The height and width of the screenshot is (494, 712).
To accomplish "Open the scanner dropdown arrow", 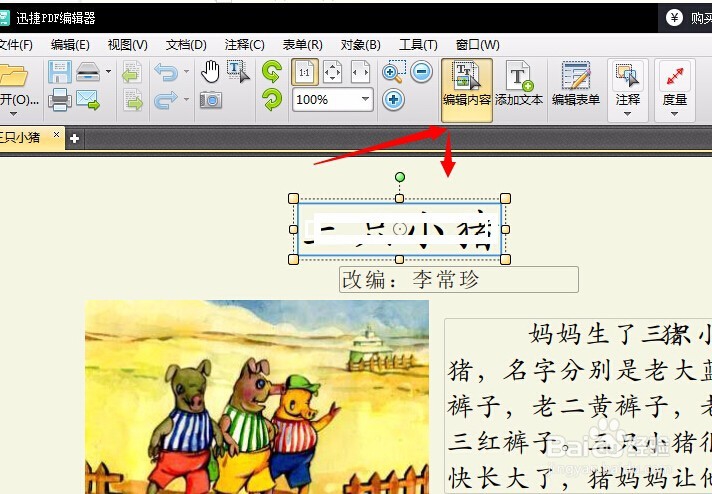I will pos(108,71).
